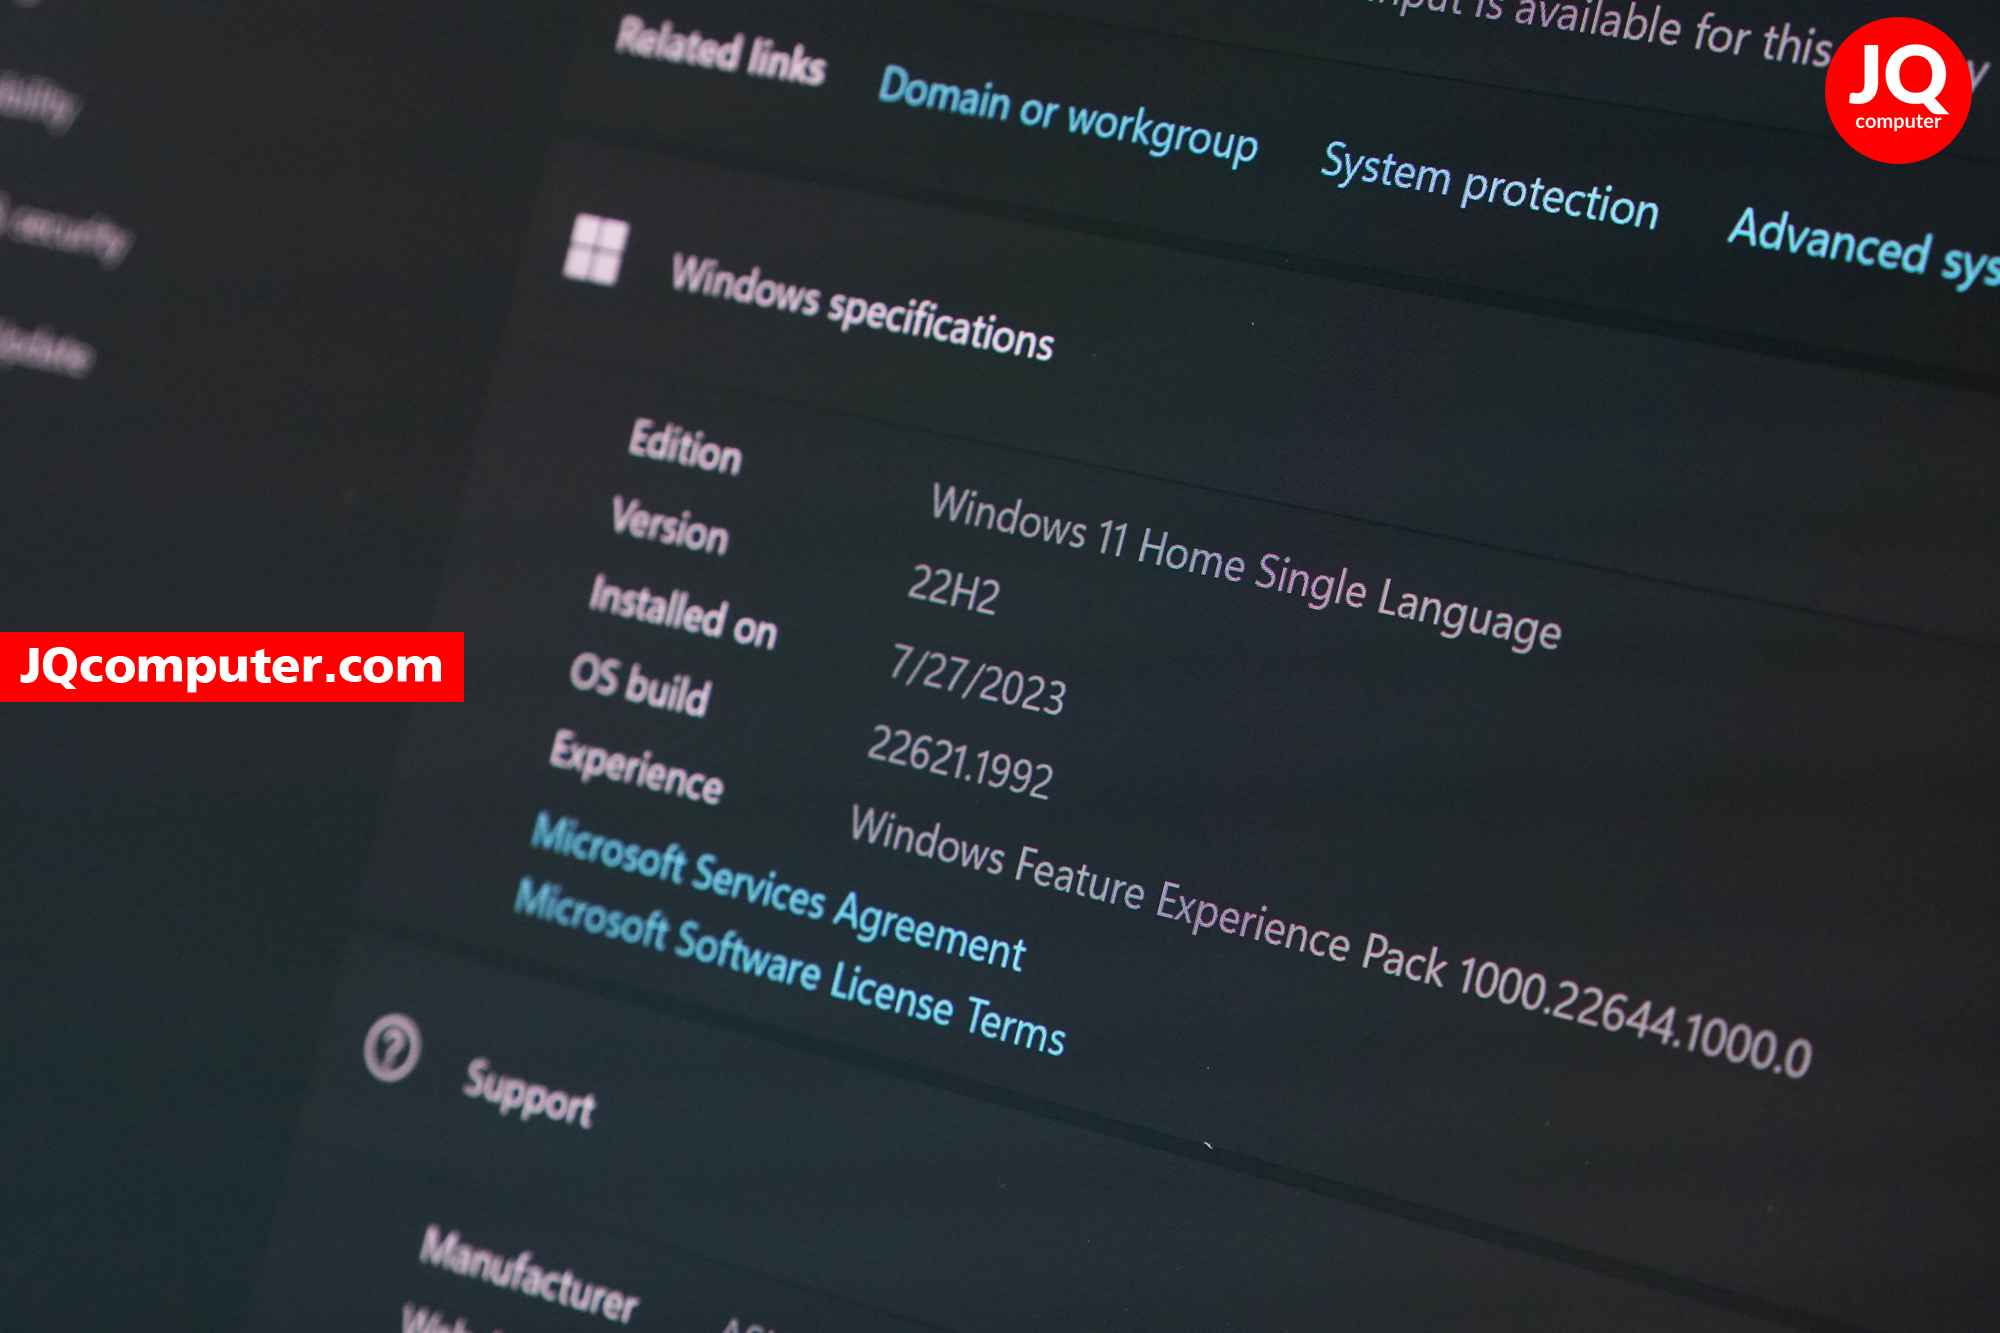Select the Version label
This screenshot has height=1333, width=2000.
pos(670,524)
